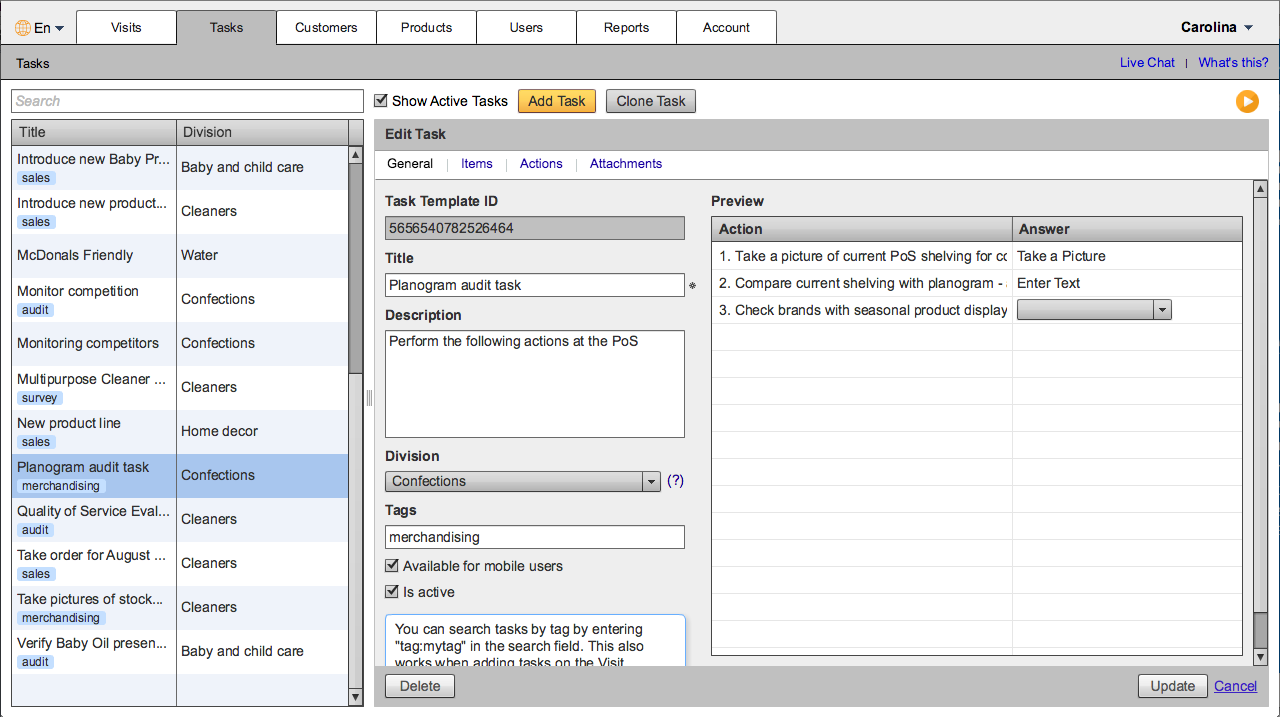Click the task Search input field
Viewport: 1280px width, 717px height.
(x=187, y=101)
